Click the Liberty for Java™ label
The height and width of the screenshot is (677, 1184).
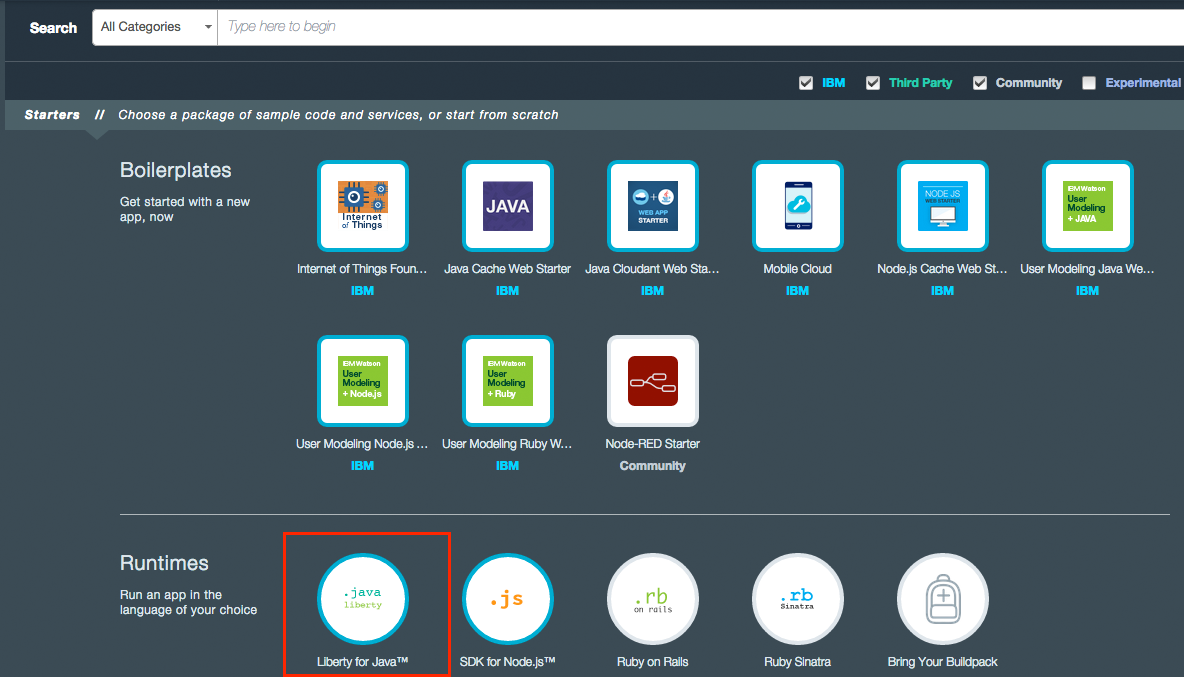(x=362, y=662)
